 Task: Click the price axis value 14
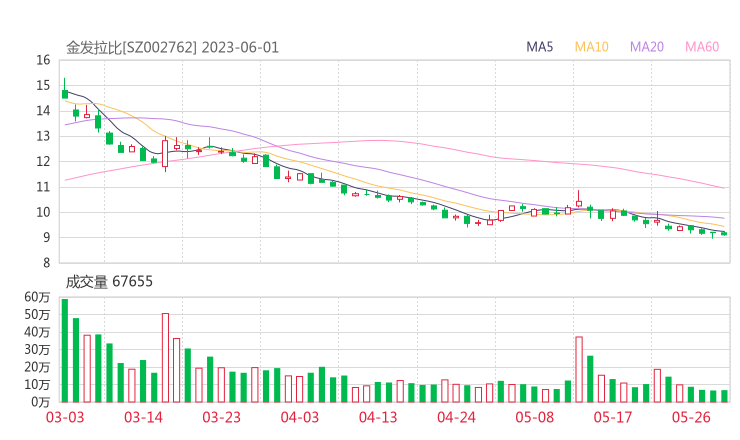43,111
